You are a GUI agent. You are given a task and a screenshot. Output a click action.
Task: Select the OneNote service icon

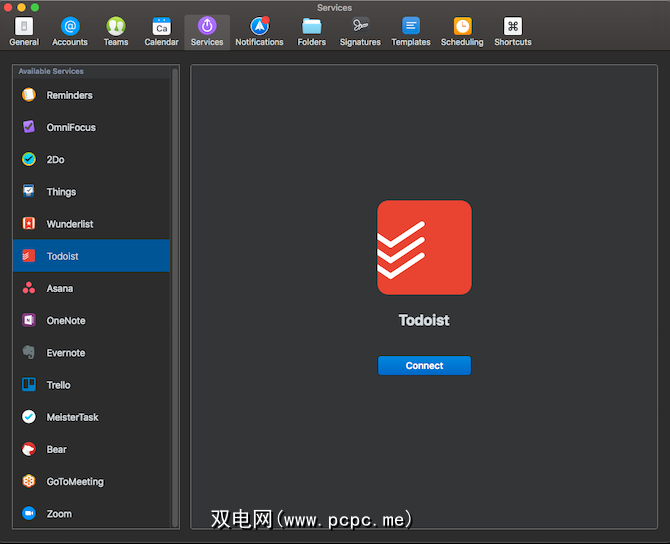click(28, 321)
